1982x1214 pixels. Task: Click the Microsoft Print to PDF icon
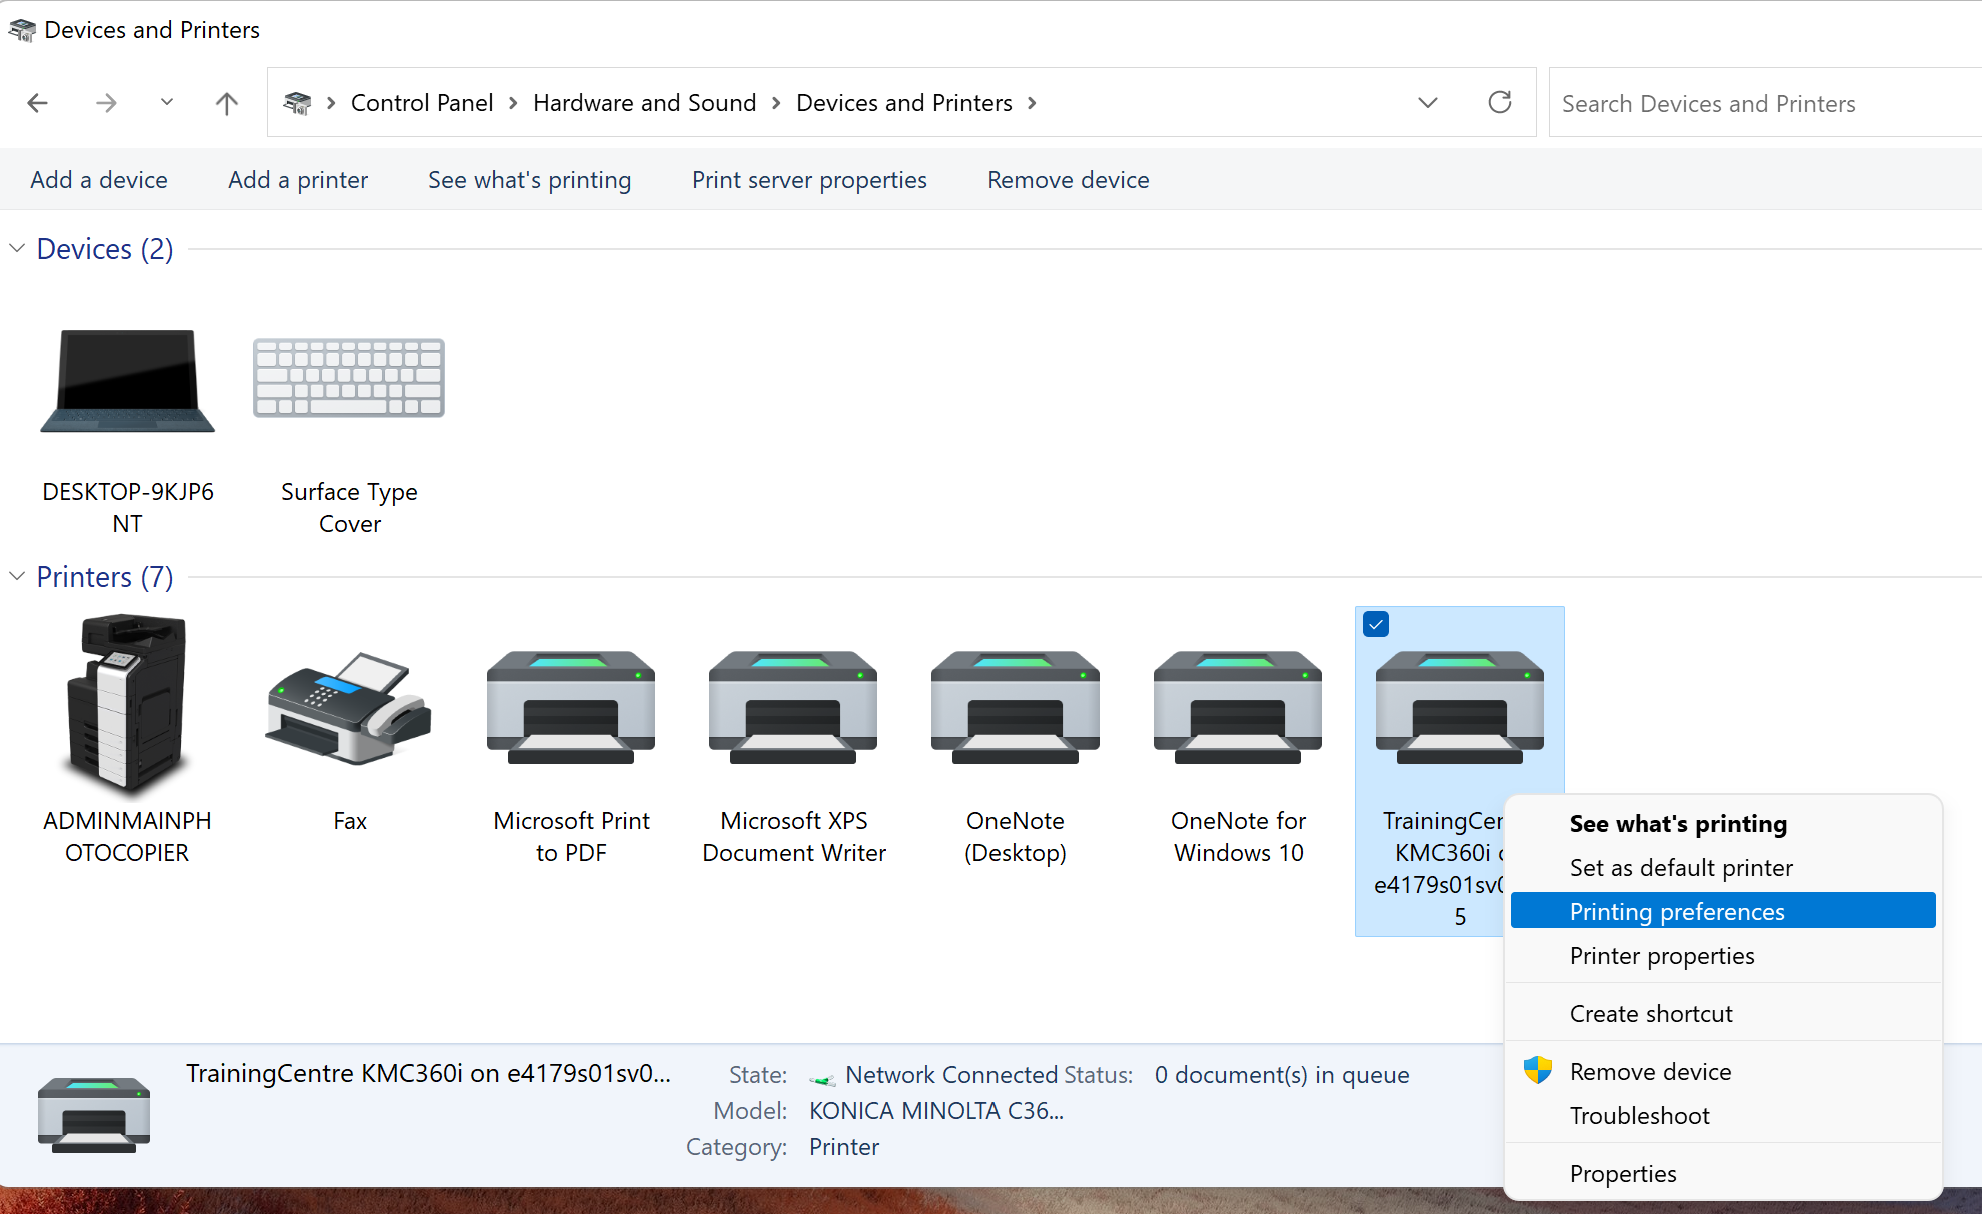(x=571, y=708)
